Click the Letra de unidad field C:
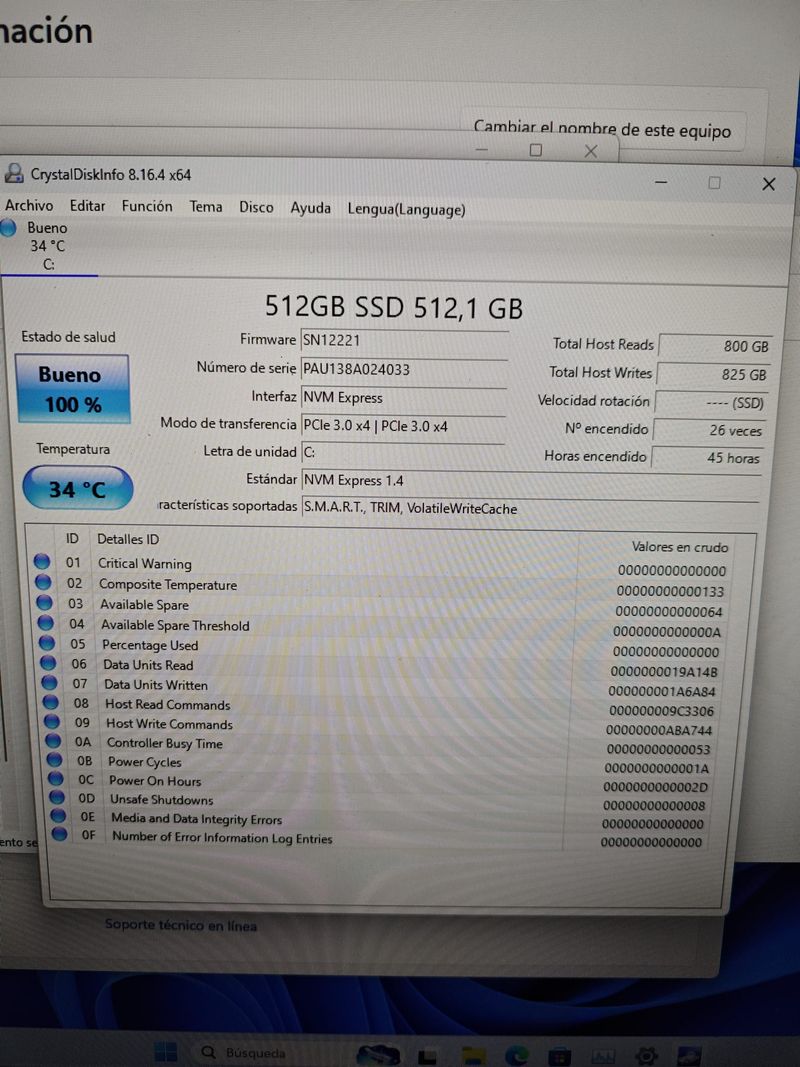The image size is (800, 1067). pos(403,453)
